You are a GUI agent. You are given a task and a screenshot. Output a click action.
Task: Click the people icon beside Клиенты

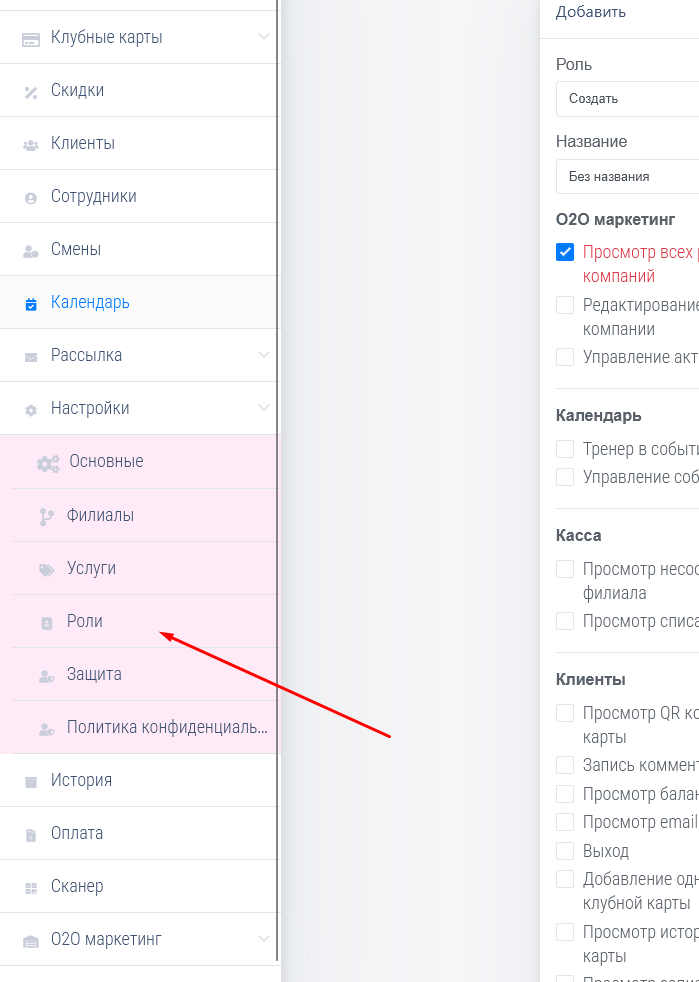[x=31, y=144]
